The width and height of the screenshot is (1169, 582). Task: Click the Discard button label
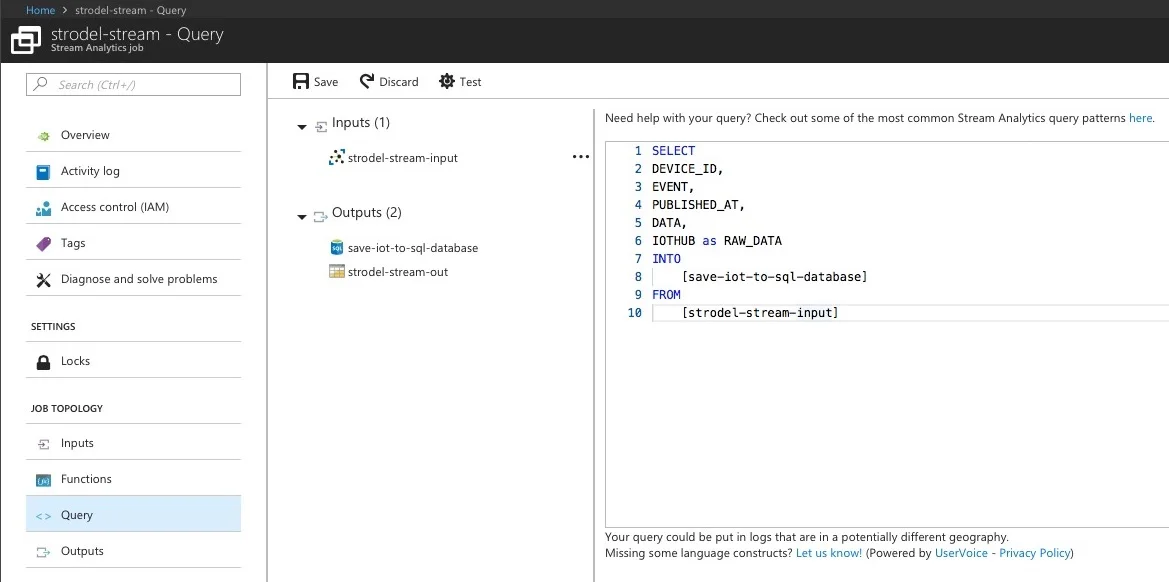click(399, 82)
